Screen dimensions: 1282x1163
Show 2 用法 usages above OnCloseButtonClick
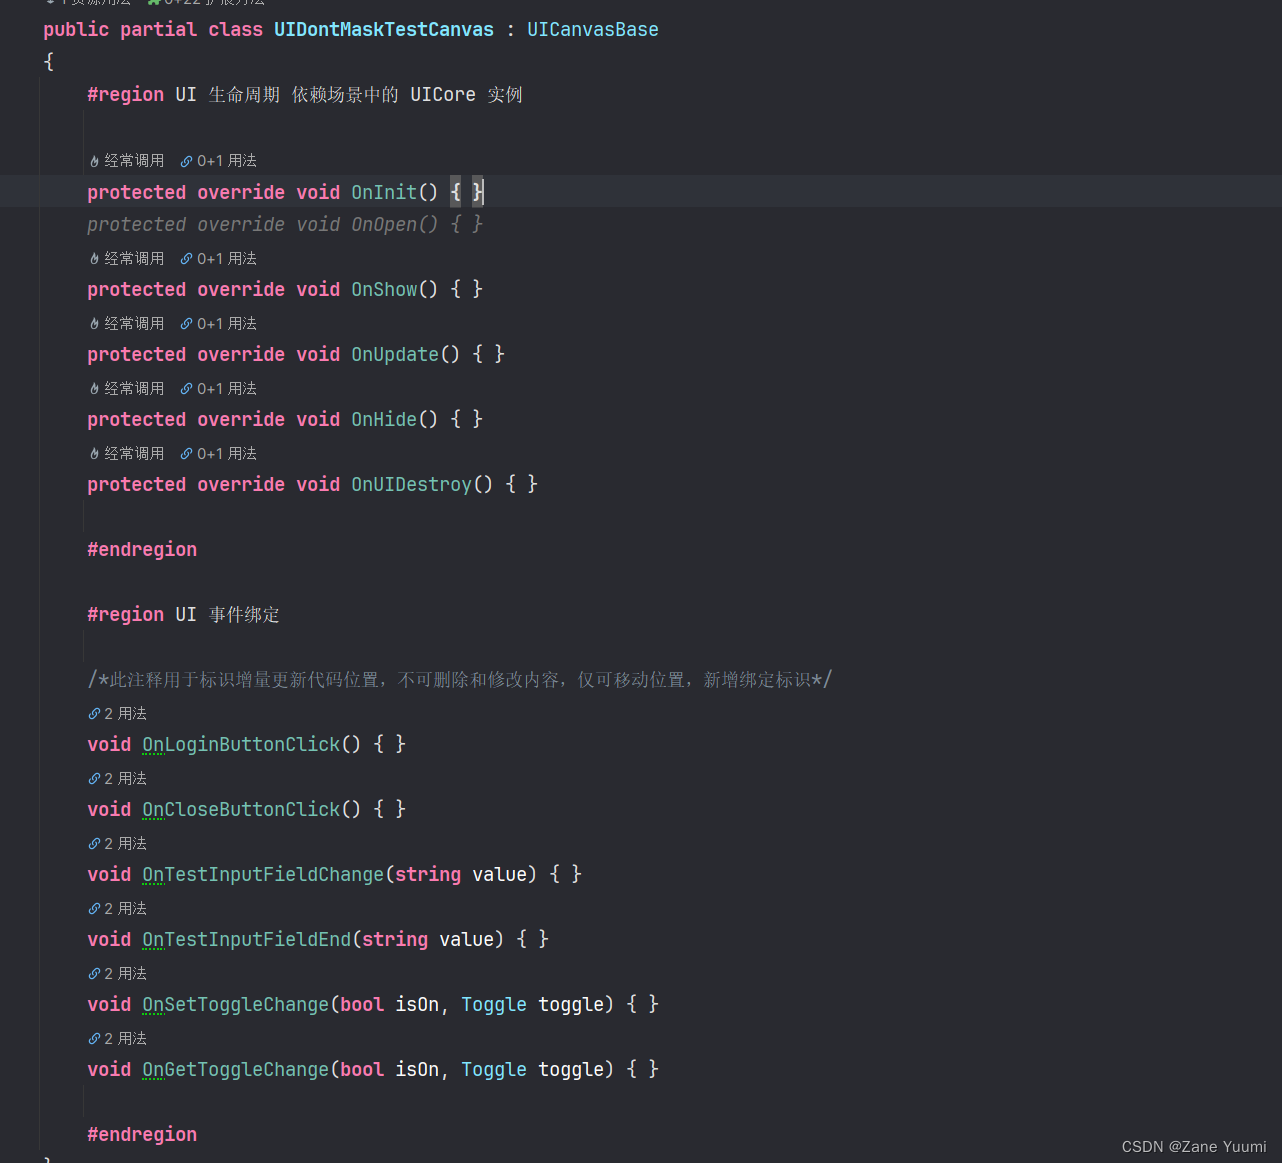117,779
